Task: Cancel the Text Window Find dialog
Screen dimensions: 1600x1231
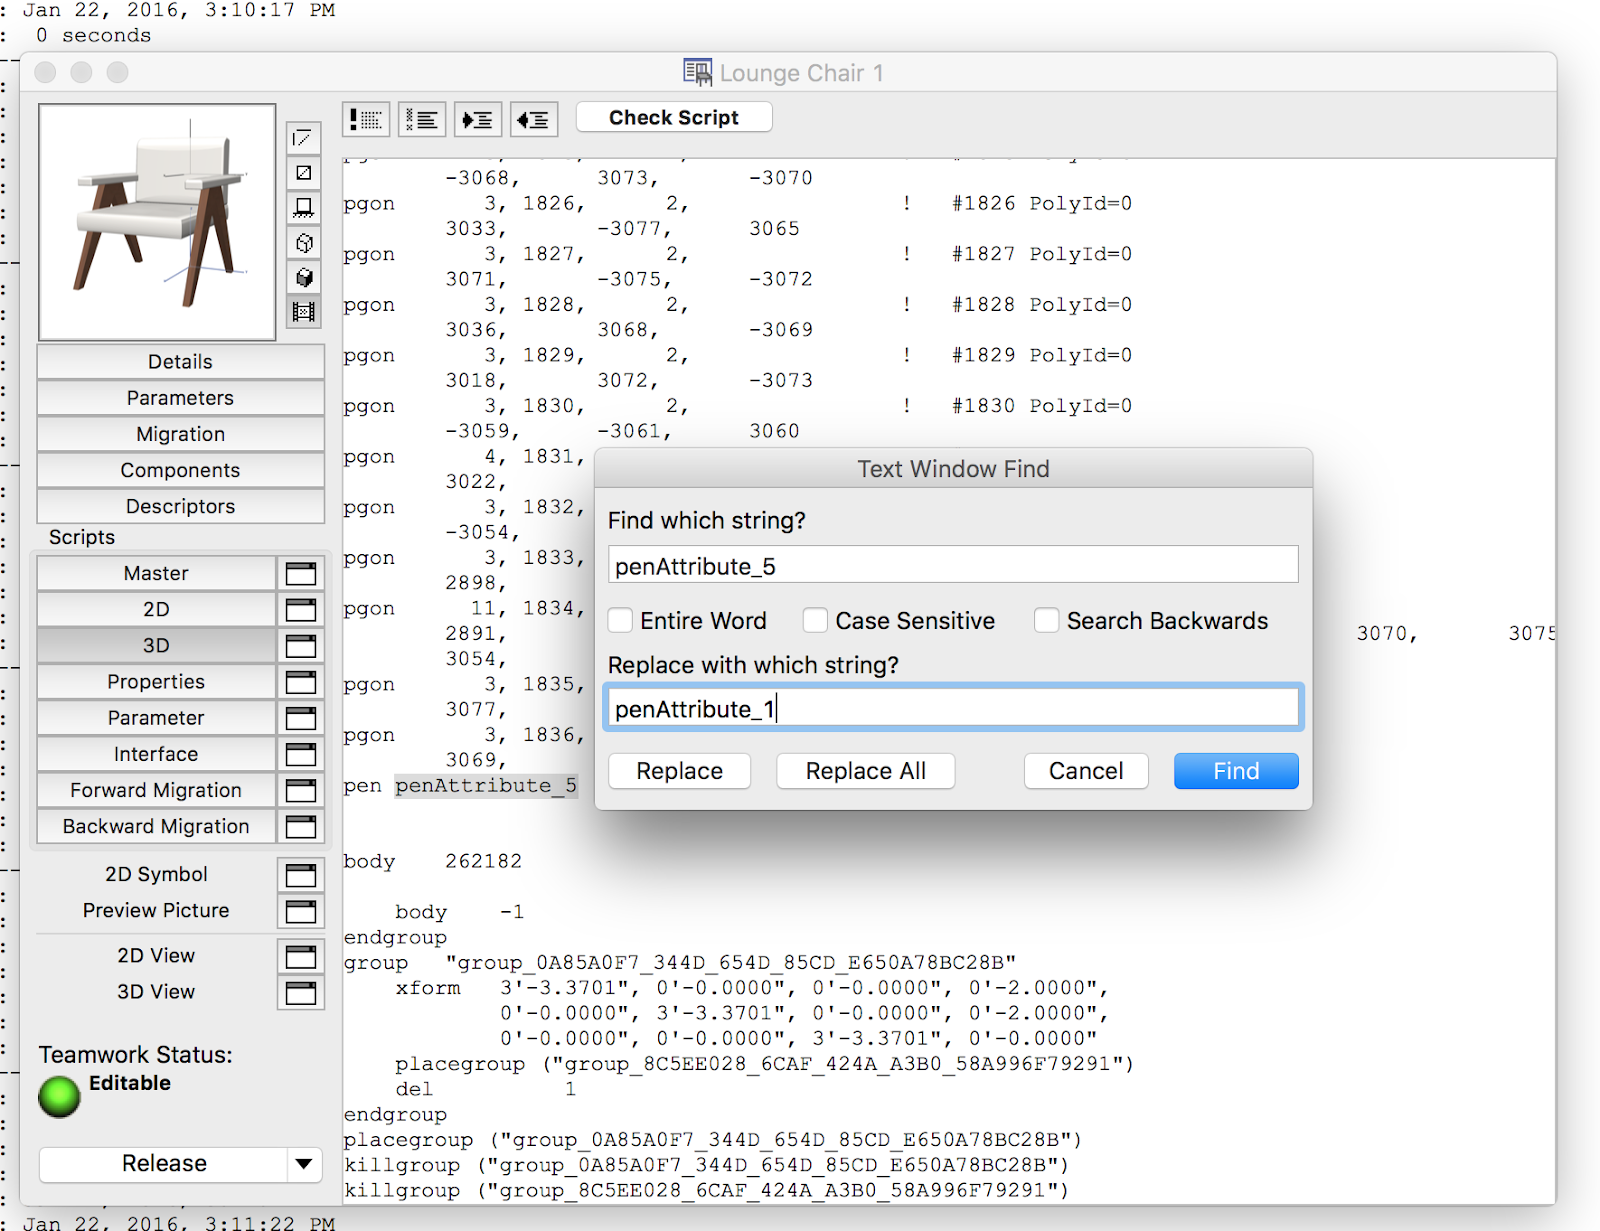Action: click(1085, 771)
